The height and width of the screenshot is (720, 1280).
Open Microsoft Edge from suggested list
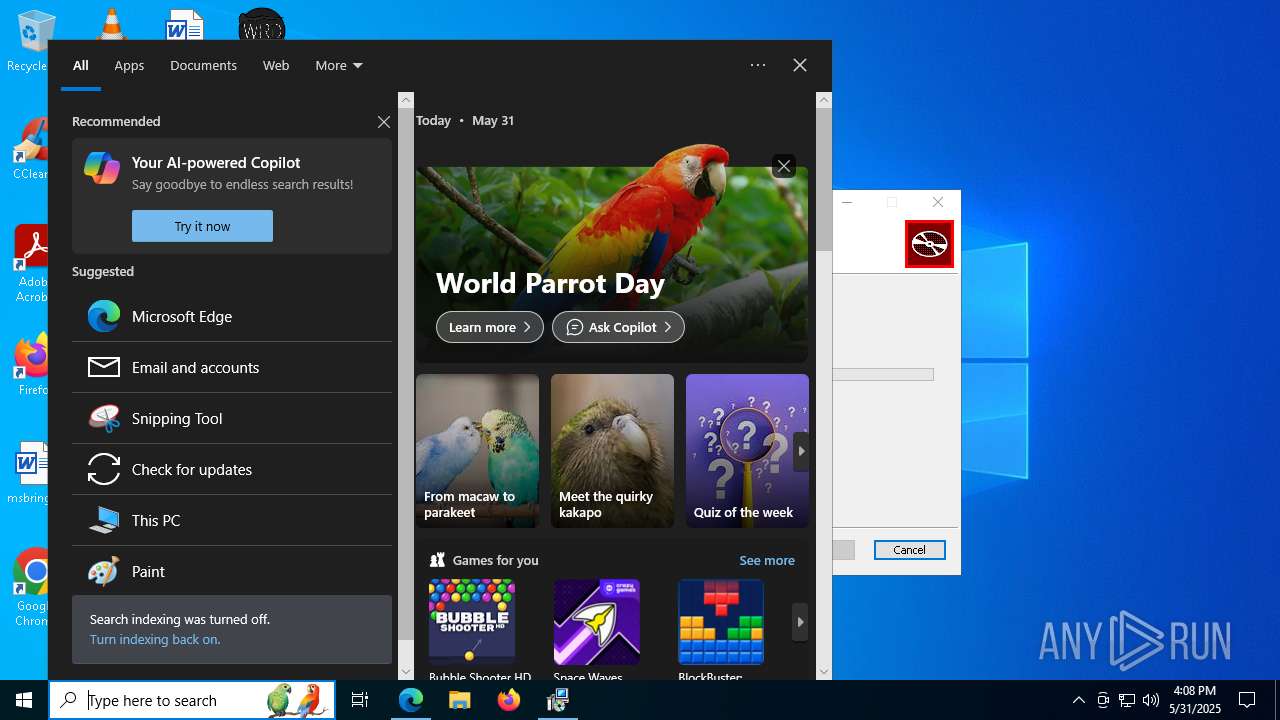(232, 316)
